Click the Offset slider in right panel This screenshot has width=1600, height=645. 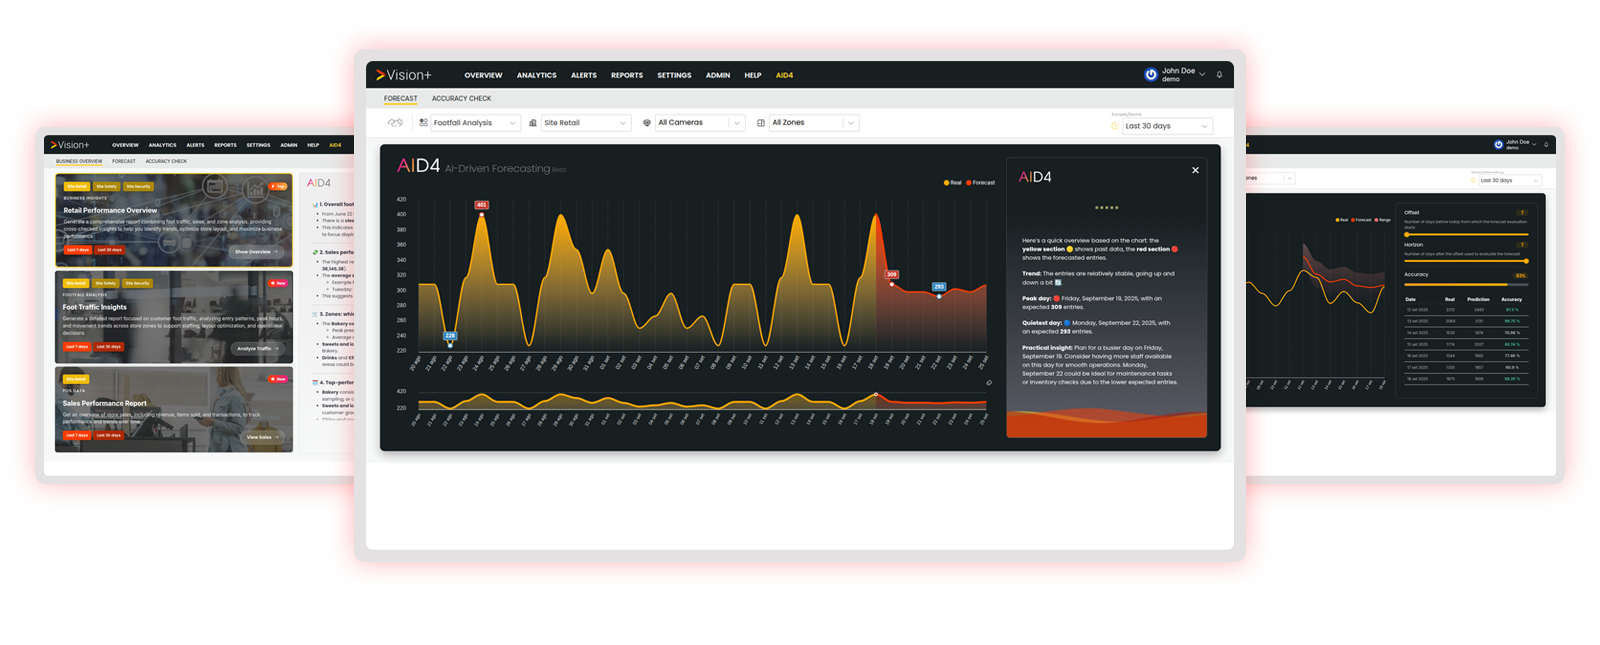1465,234
